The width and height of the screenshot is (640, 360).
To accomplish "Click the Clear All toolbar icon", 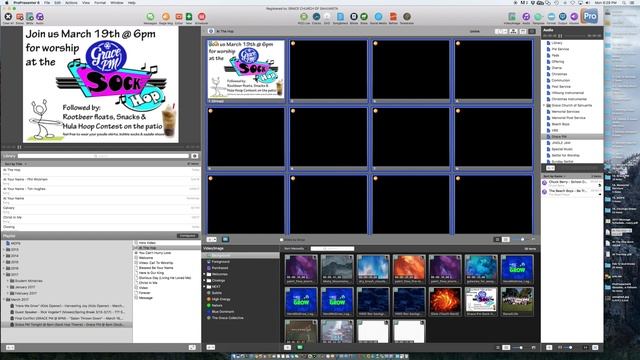I will 8,17.
